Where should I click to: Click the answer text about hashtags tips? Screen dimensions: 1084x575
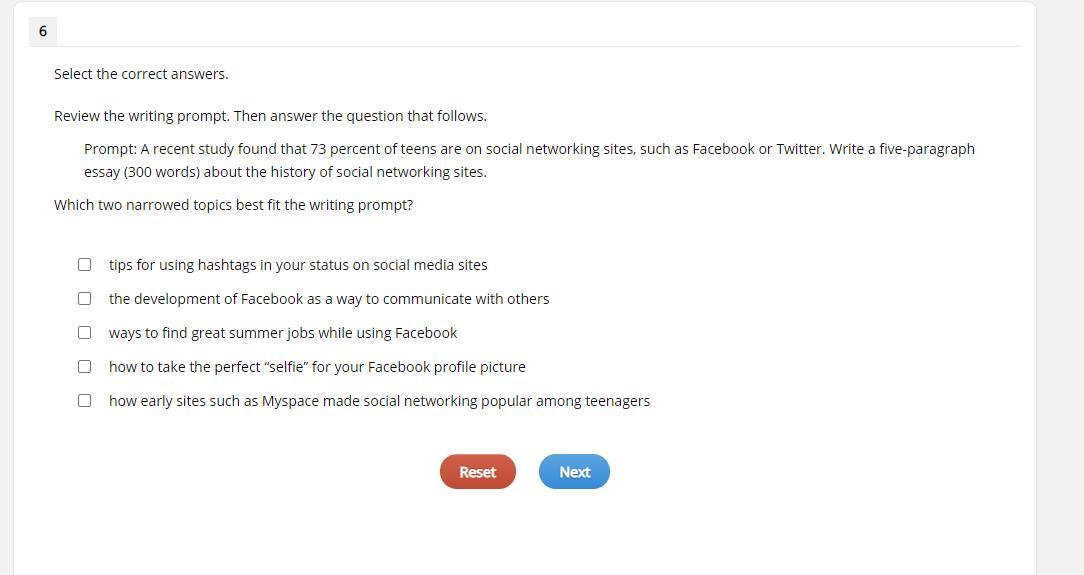coord(298,265)
